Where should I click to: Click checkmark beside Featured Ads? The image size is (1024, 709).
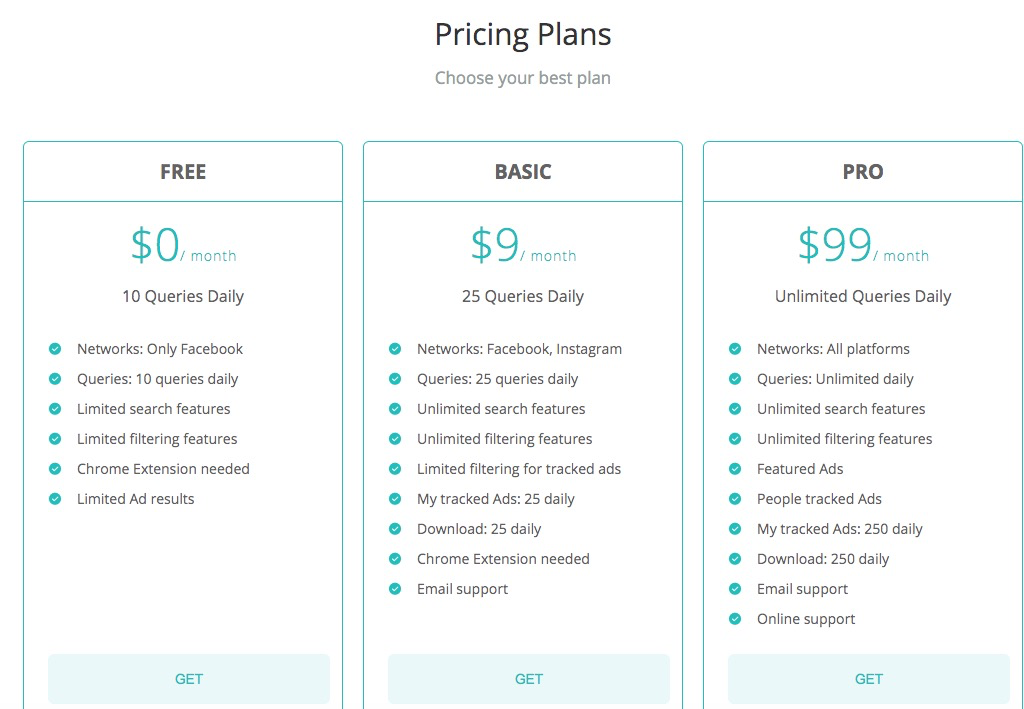pos(735,469)
